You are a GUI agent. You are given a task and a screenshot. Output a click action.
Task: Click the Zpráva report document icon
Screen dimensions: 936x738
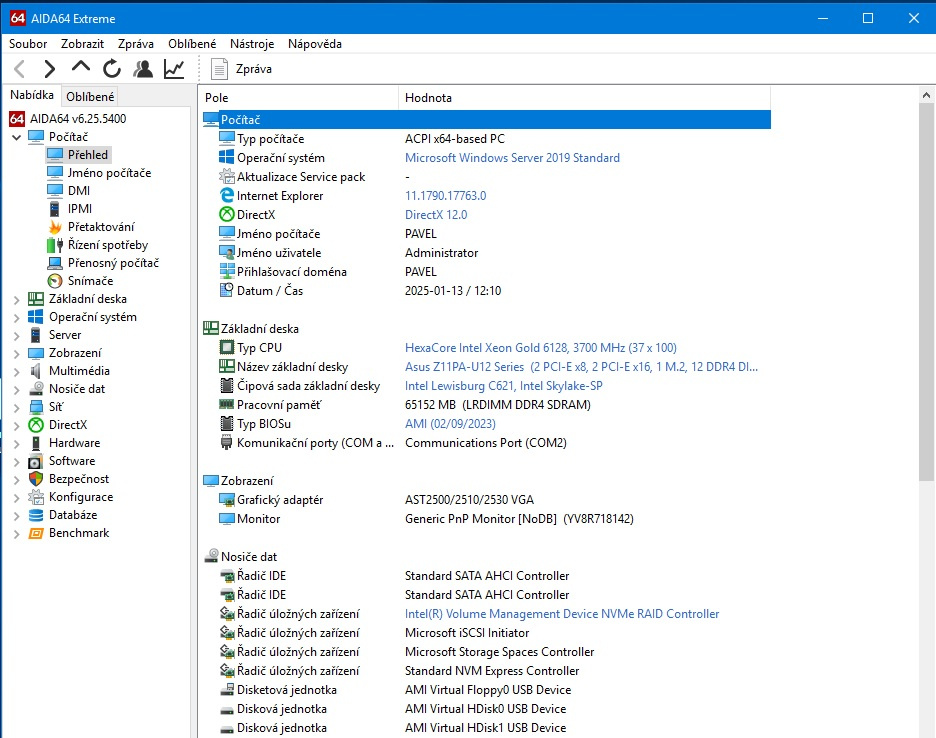tap(219, 69)
